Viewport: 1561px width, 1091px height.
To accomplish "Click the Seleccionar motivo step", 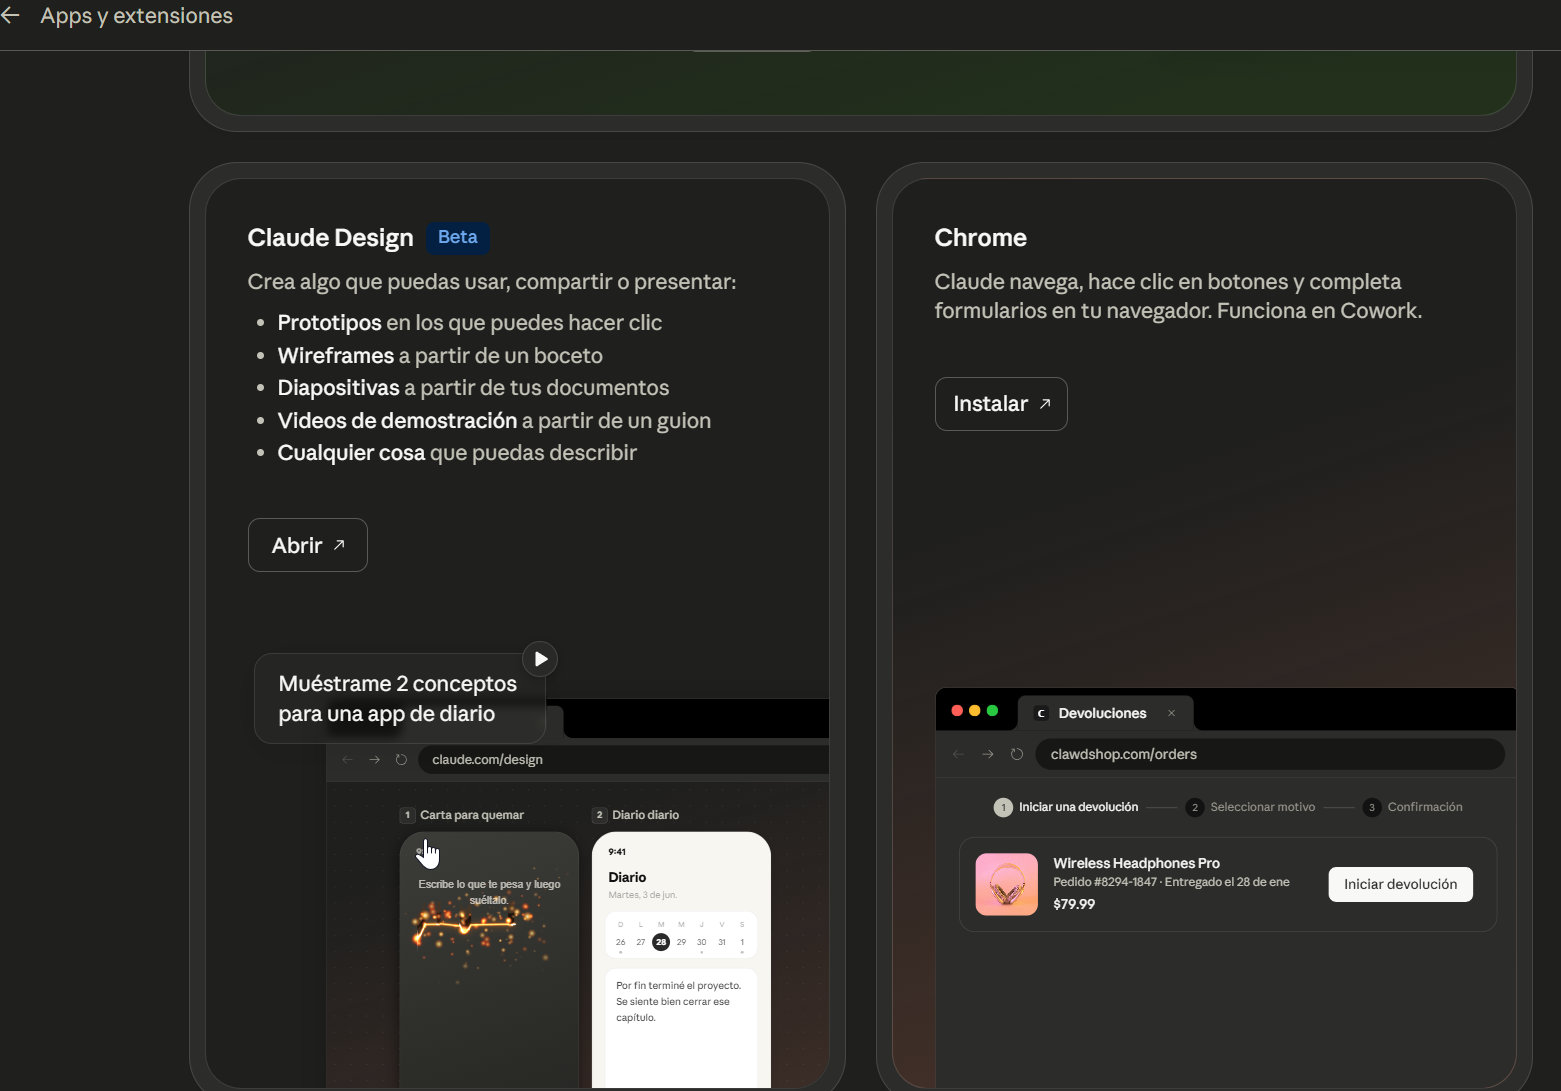I will coord(1250,807).
